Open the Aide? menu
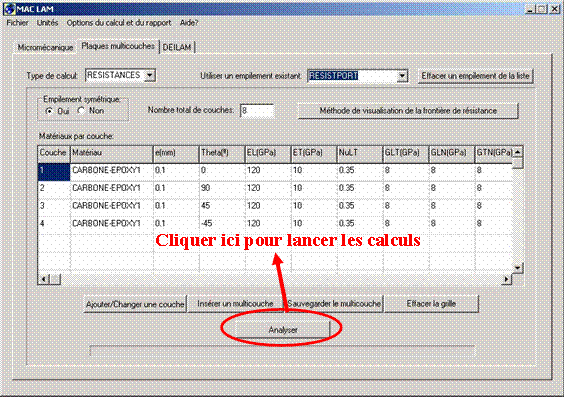 point(189,23)
